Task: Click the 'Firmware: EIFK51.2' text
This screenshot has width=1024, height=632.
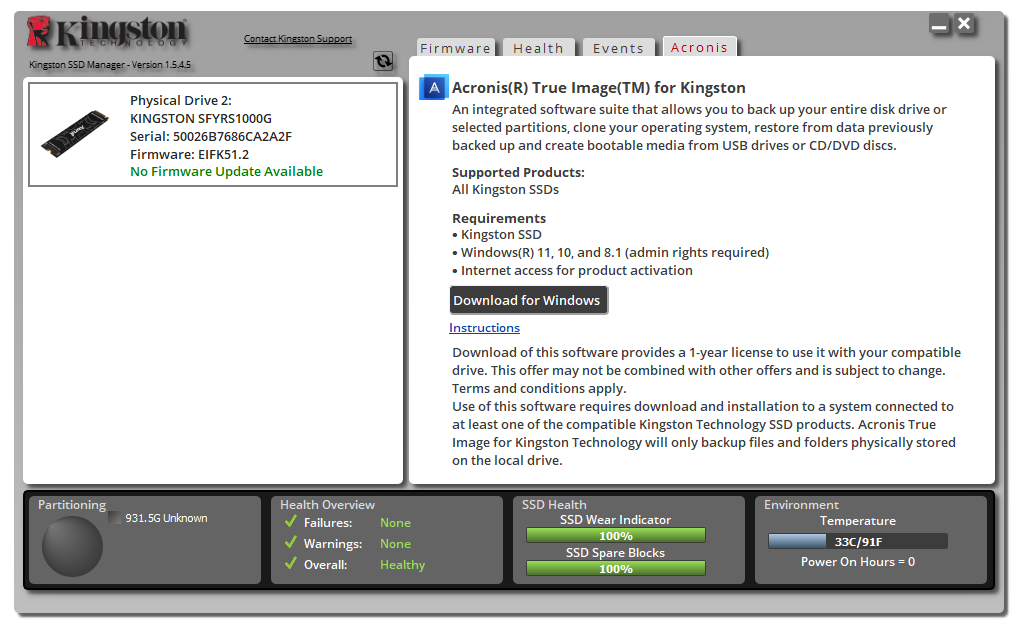Action: point(189,155)
